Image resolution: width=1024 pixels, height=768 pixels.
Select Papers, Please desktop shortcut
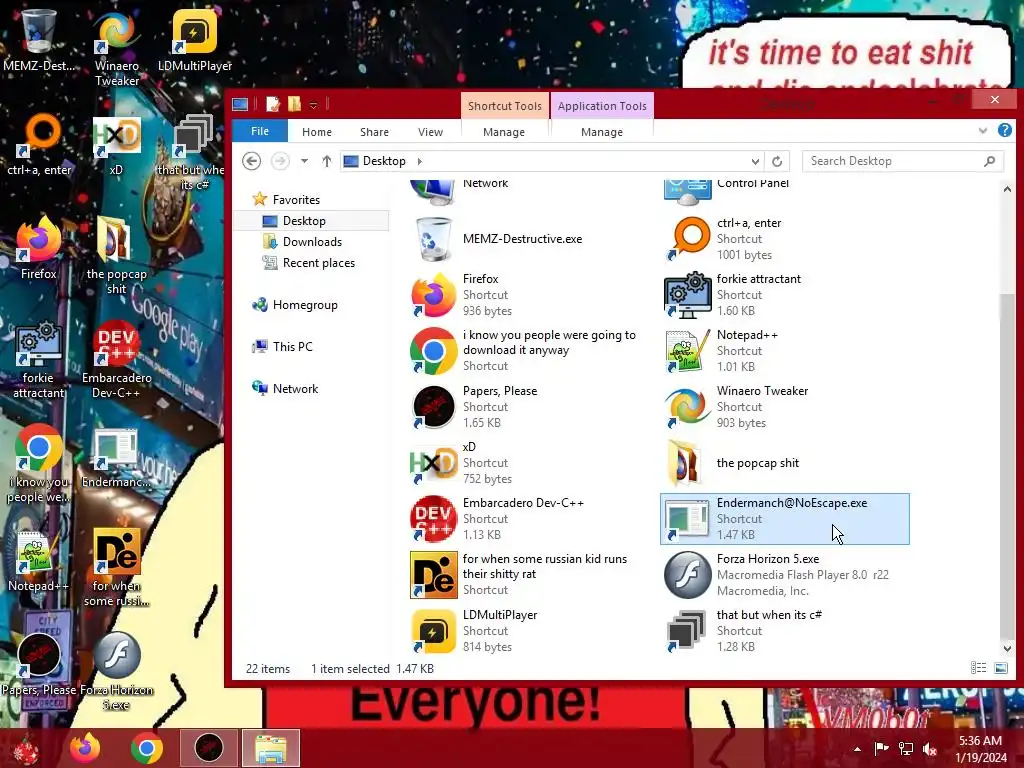pyautogui.click(x=39, y=664)
